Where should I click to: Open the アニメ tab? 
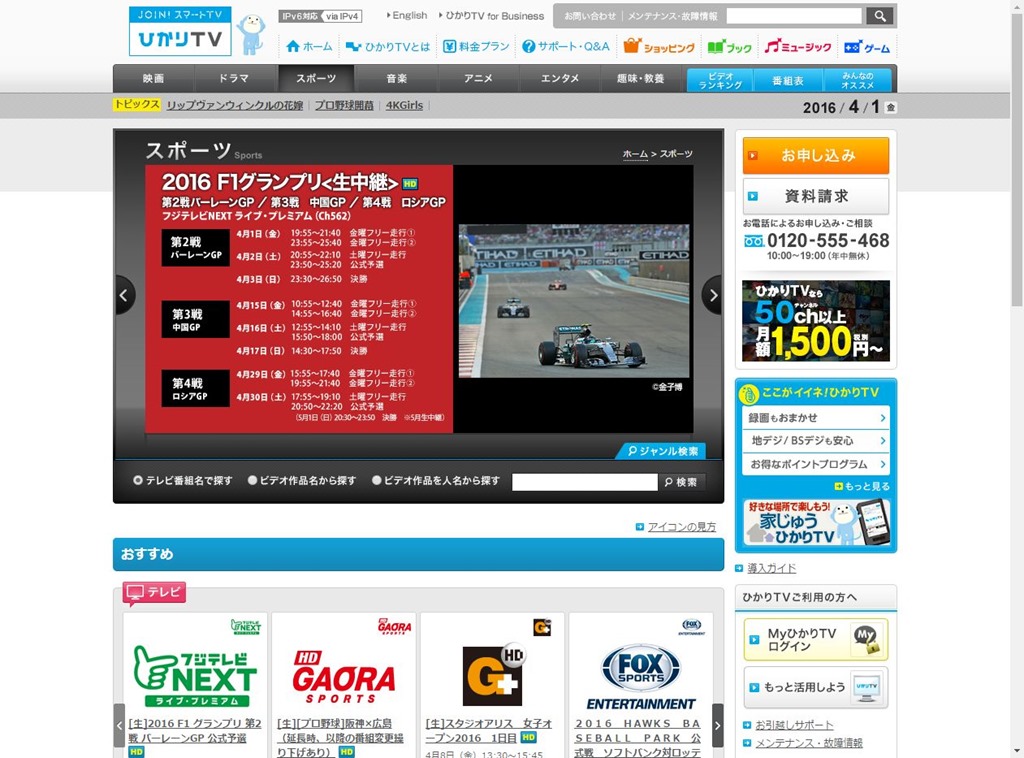[x=478, y=78]
